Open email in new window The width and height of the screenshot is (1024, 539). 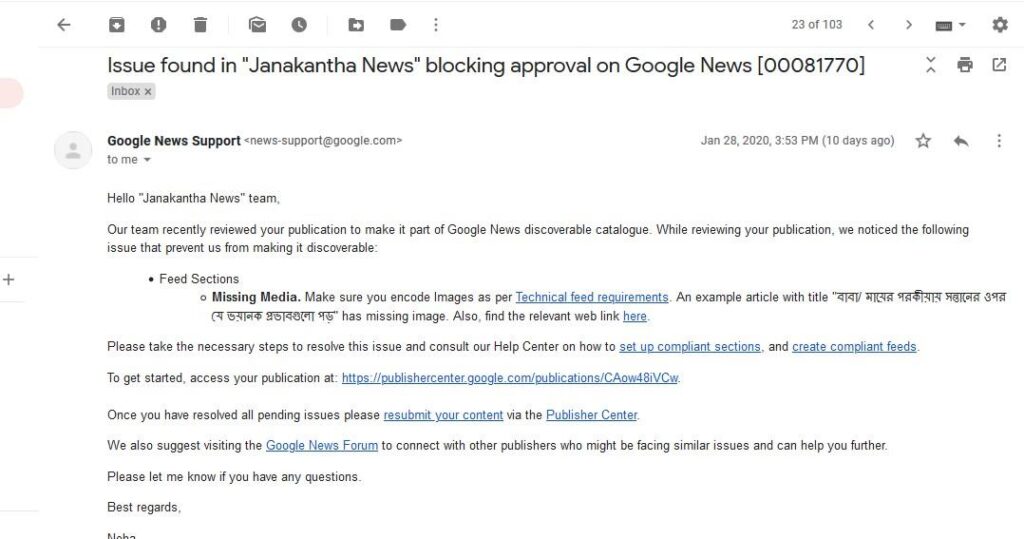[999, 65]
